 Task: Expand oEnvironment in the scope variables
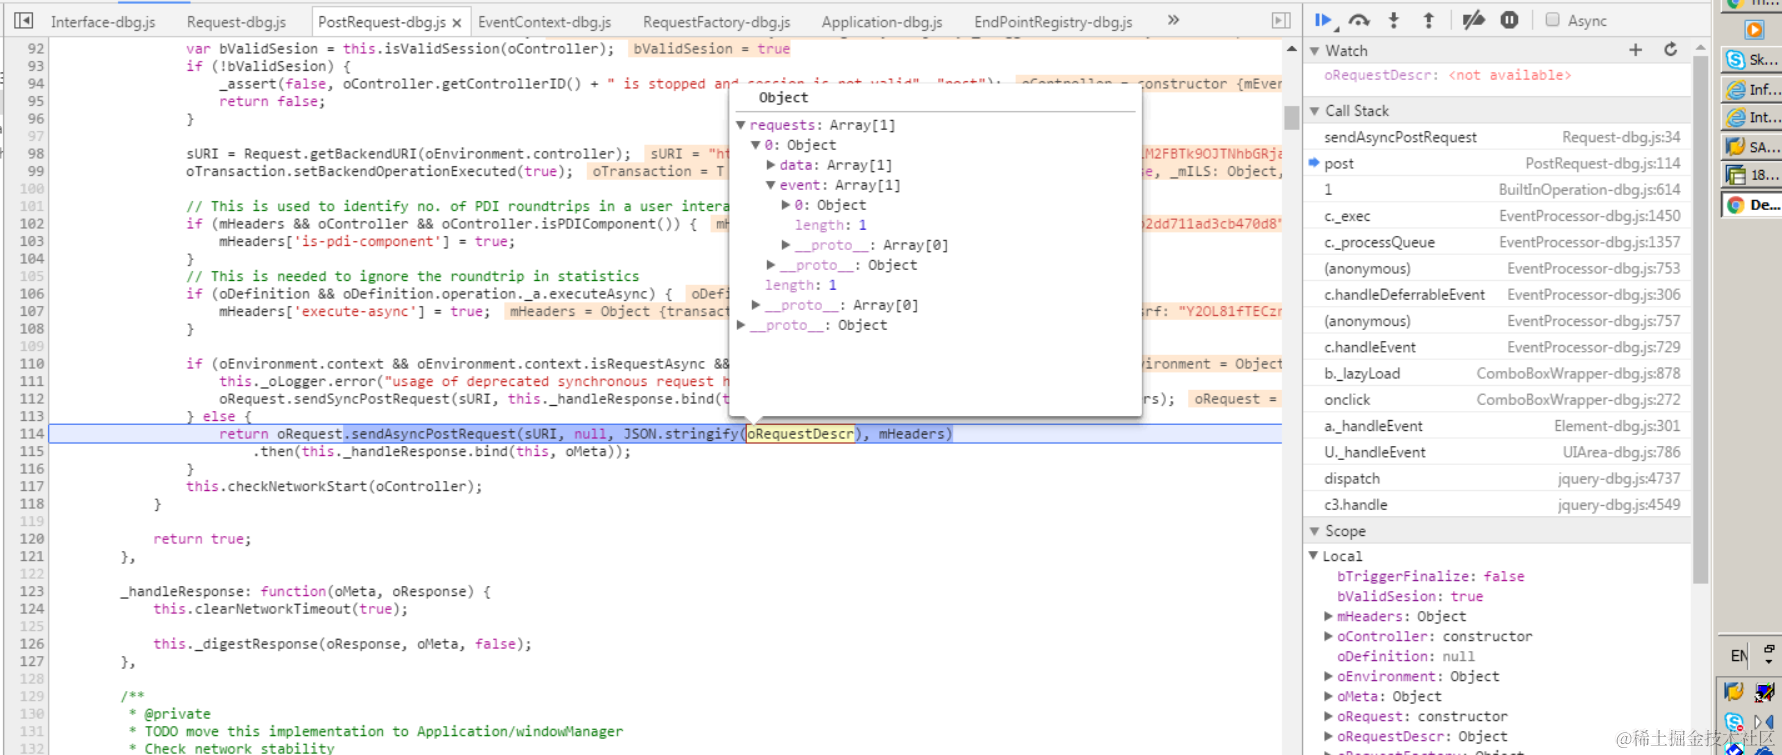1329,676
